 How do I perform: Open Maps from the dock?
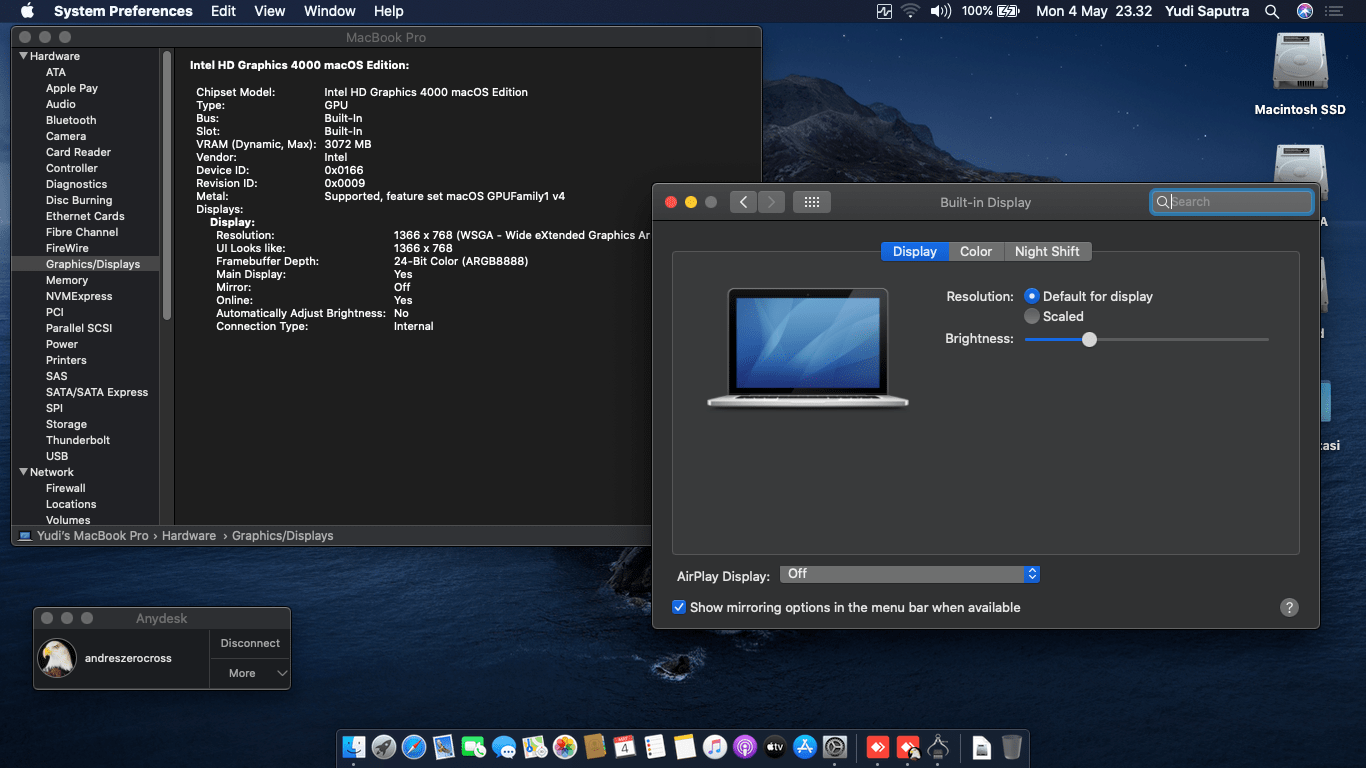[x=535, y=747]
